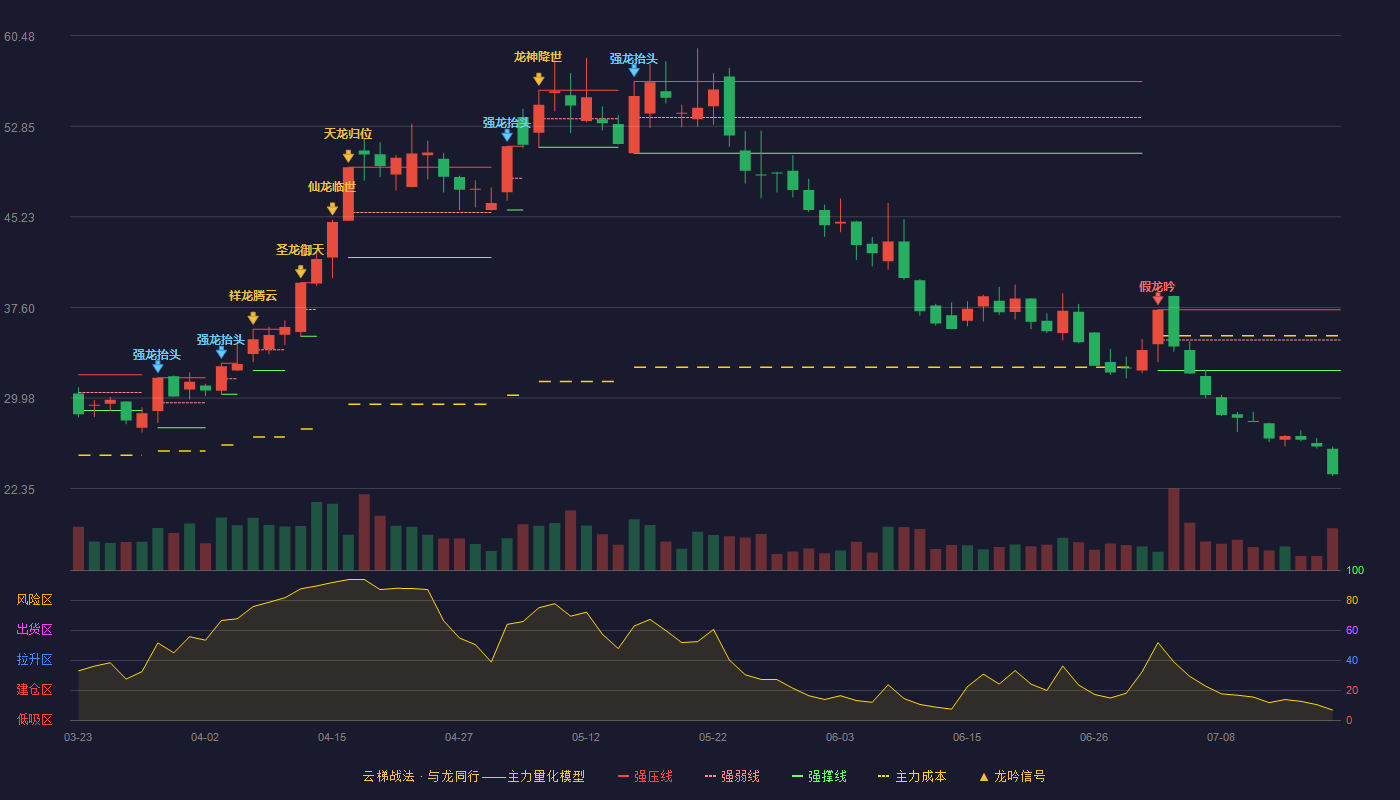Click the 37.60 price axis label
The image size is (1400, 800).
pyautogui.click(x=19, y=309)
